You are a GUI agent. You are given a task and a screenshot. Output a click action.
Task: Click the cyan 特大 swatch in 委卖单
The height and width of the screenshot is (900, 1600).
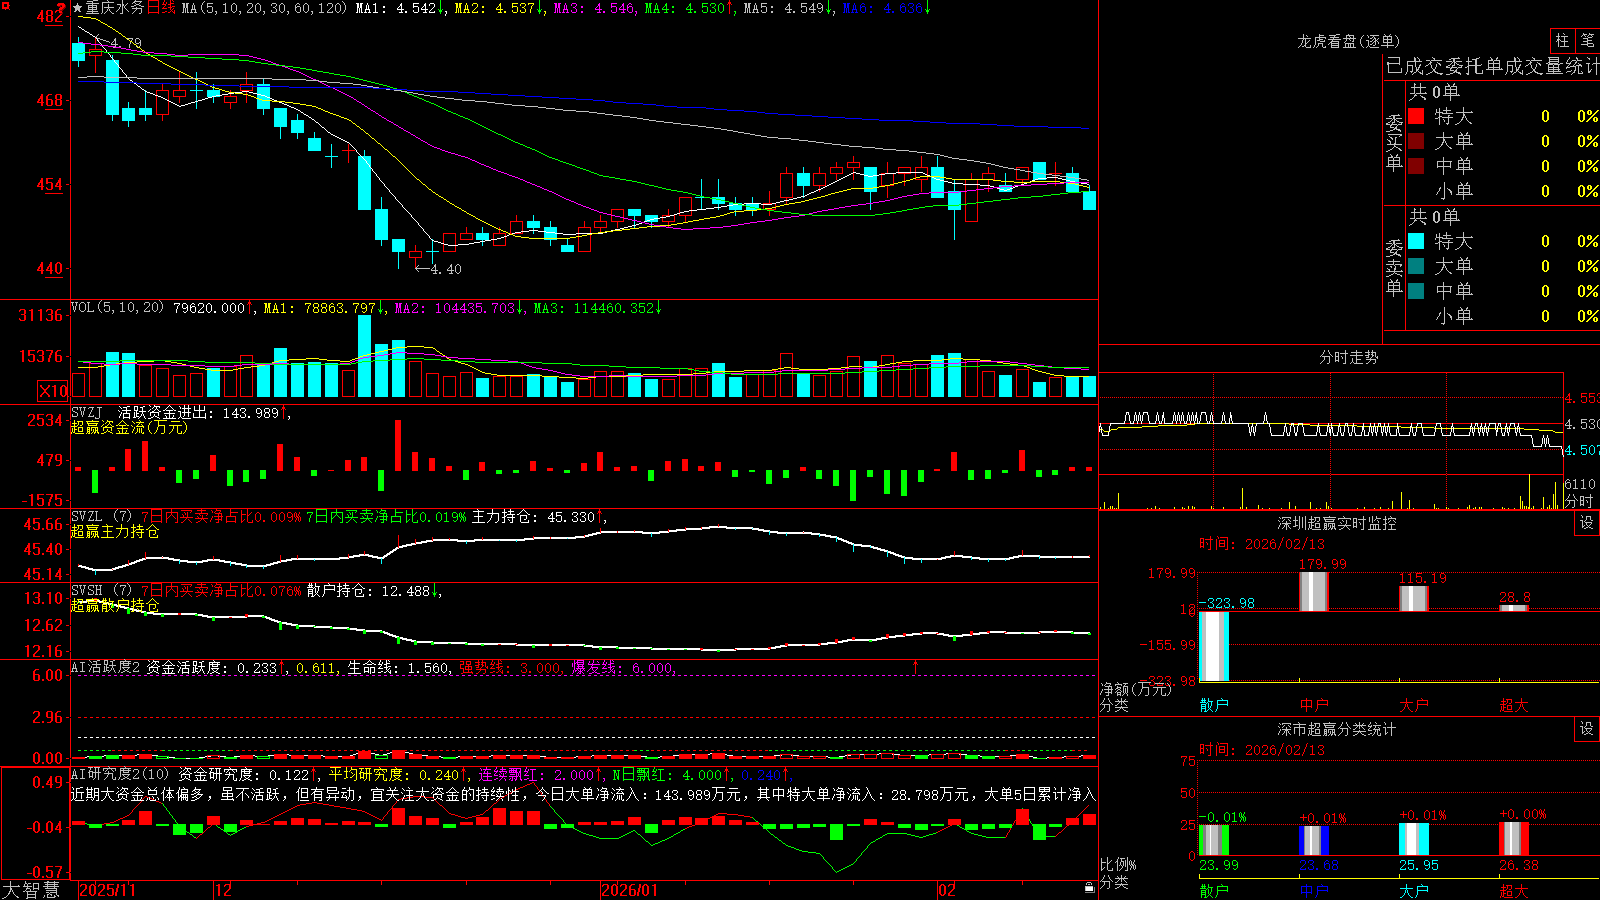click(1416, 241)
